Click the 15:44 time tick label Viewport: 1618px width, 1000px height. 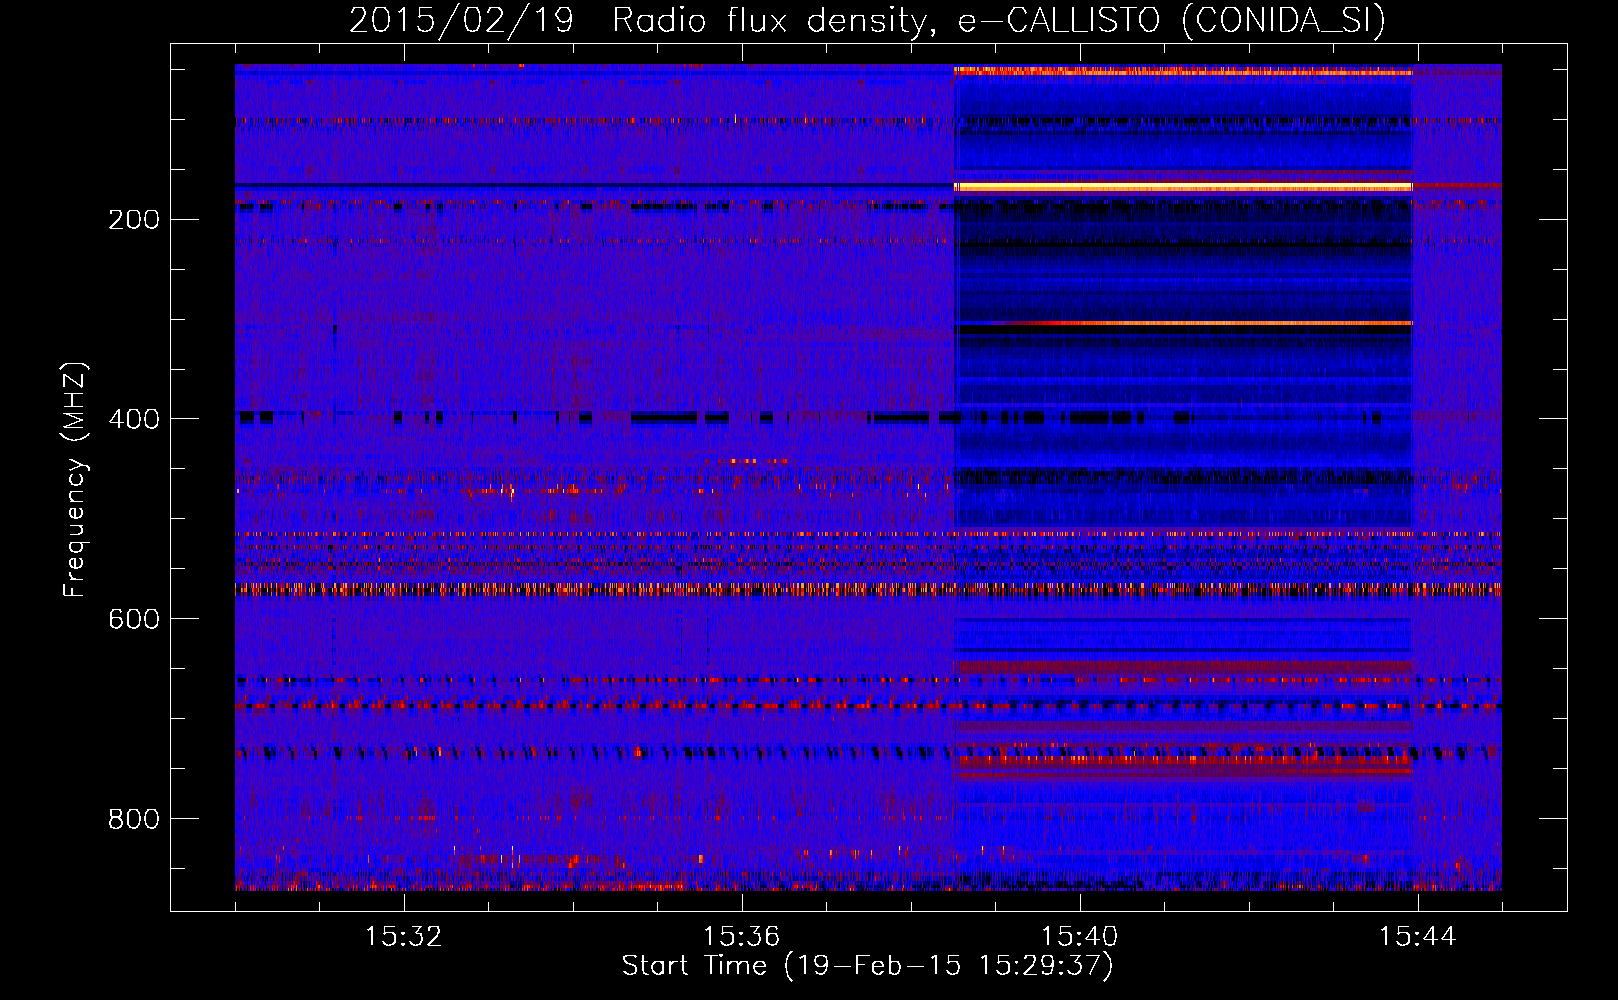click(1418, 937)
